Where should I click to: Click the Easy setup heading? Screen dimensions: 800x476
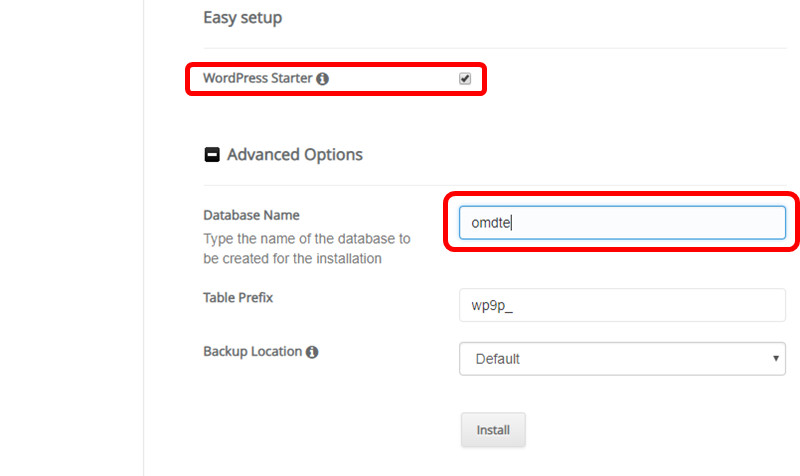(x=242, y=18)
